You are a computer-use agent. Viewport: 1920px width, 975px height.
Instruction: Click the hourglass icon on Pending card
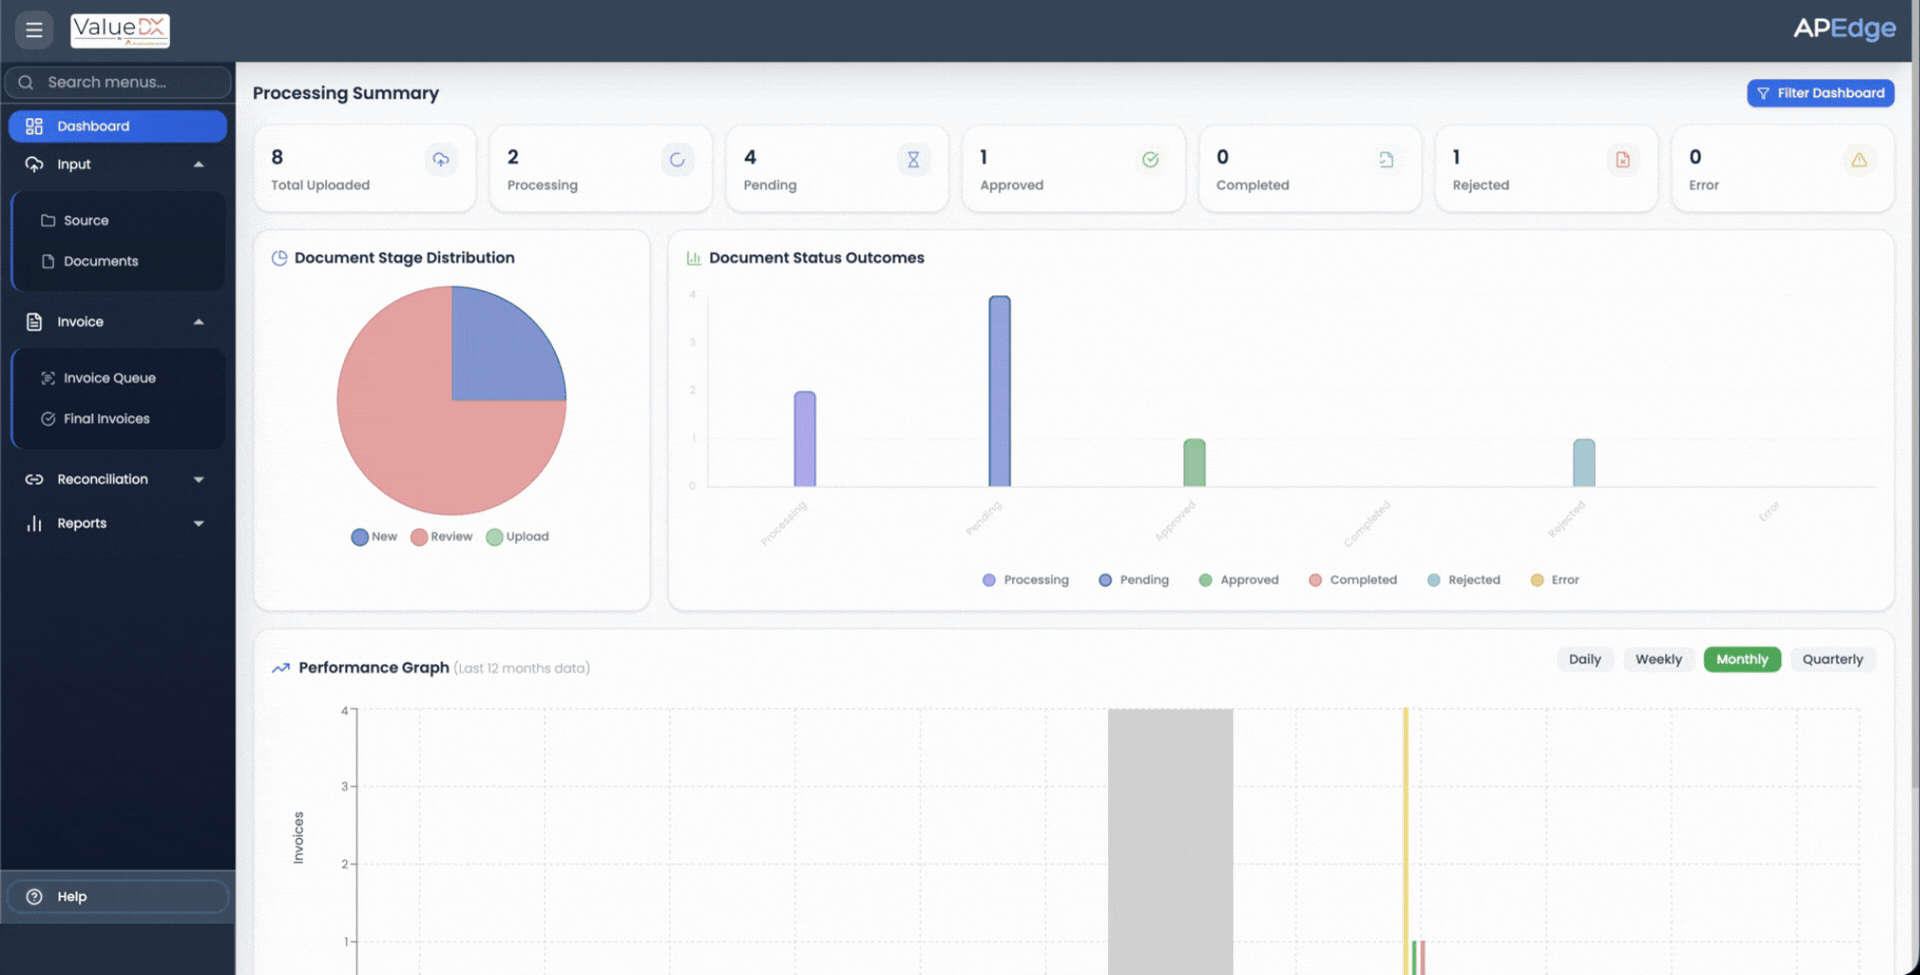913,160
